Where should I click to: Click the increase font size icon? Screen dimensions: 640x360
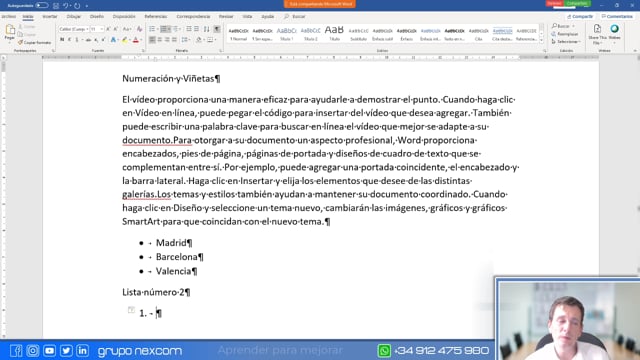pos(109,29)
